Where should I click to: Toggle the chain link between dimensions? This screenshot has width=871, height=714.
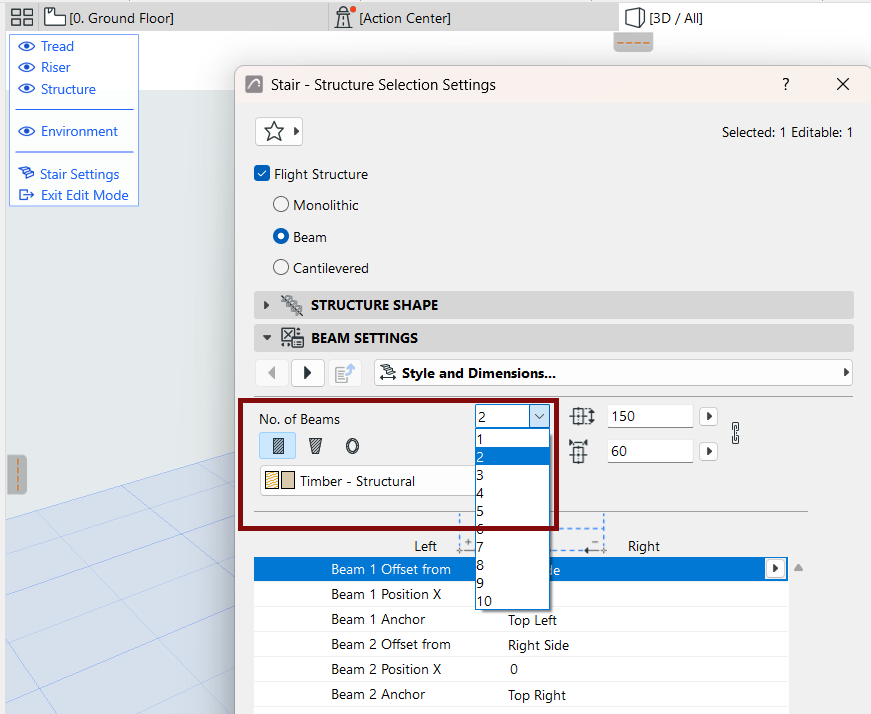pyautogui.click(x=735, y=433)
